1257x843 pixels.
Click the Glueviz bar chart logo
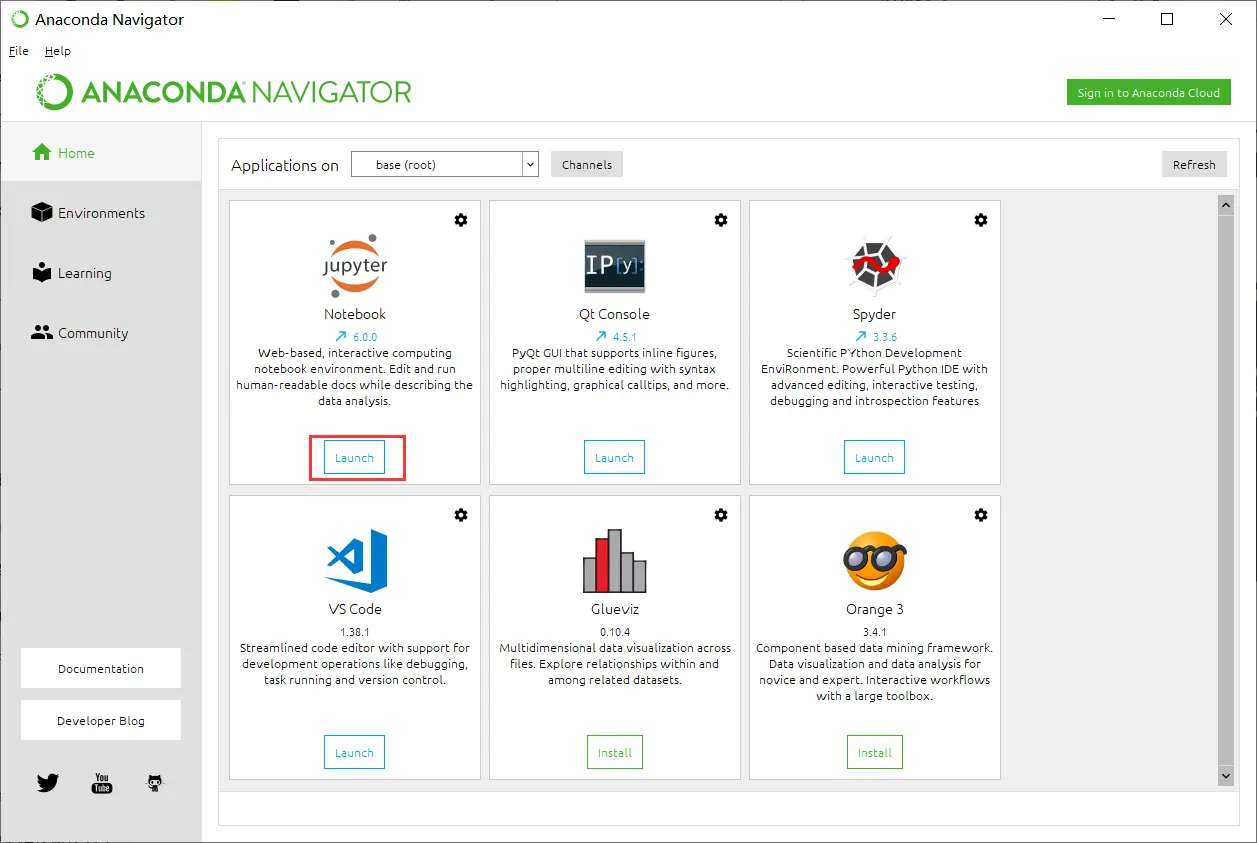pos(614,560)
